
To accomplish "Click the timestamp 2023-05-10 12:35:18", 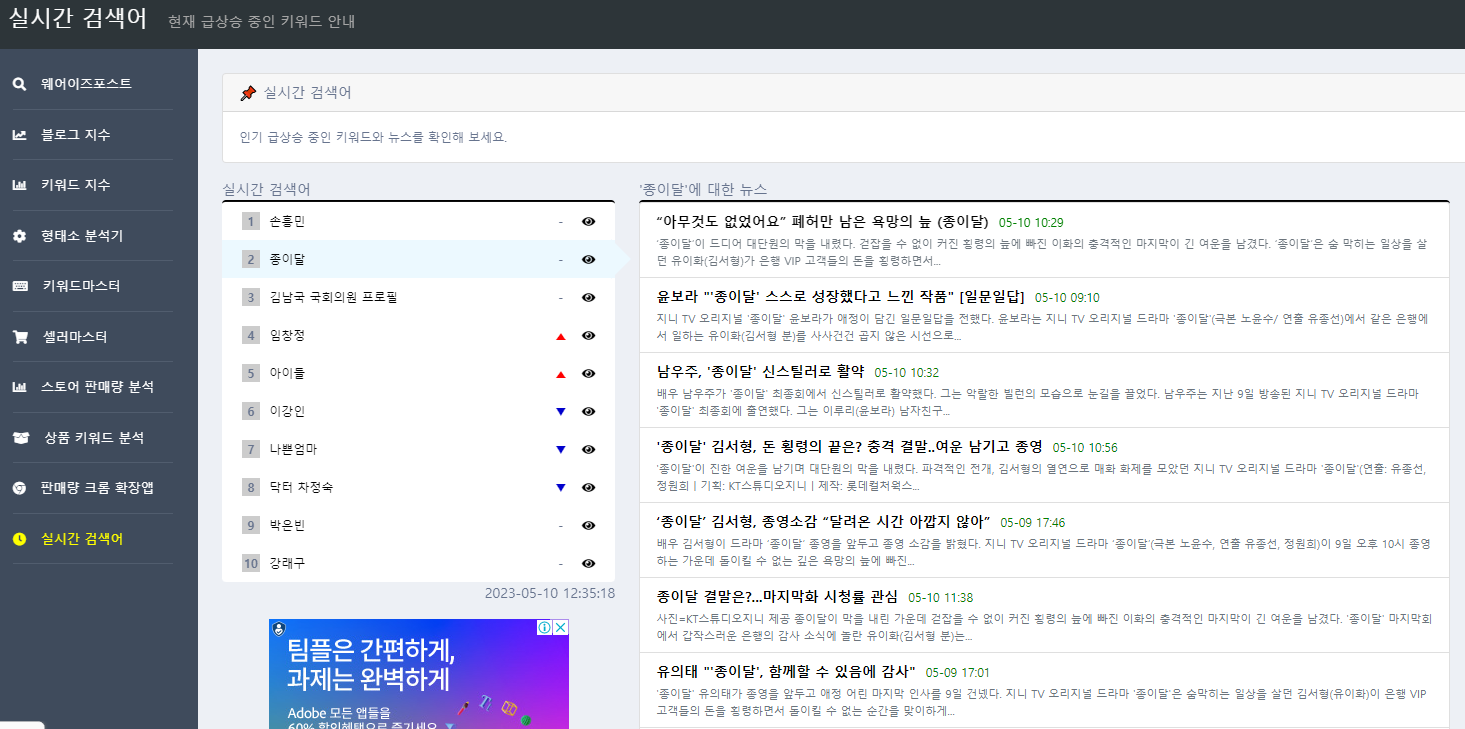I will [x=550, y=593].
